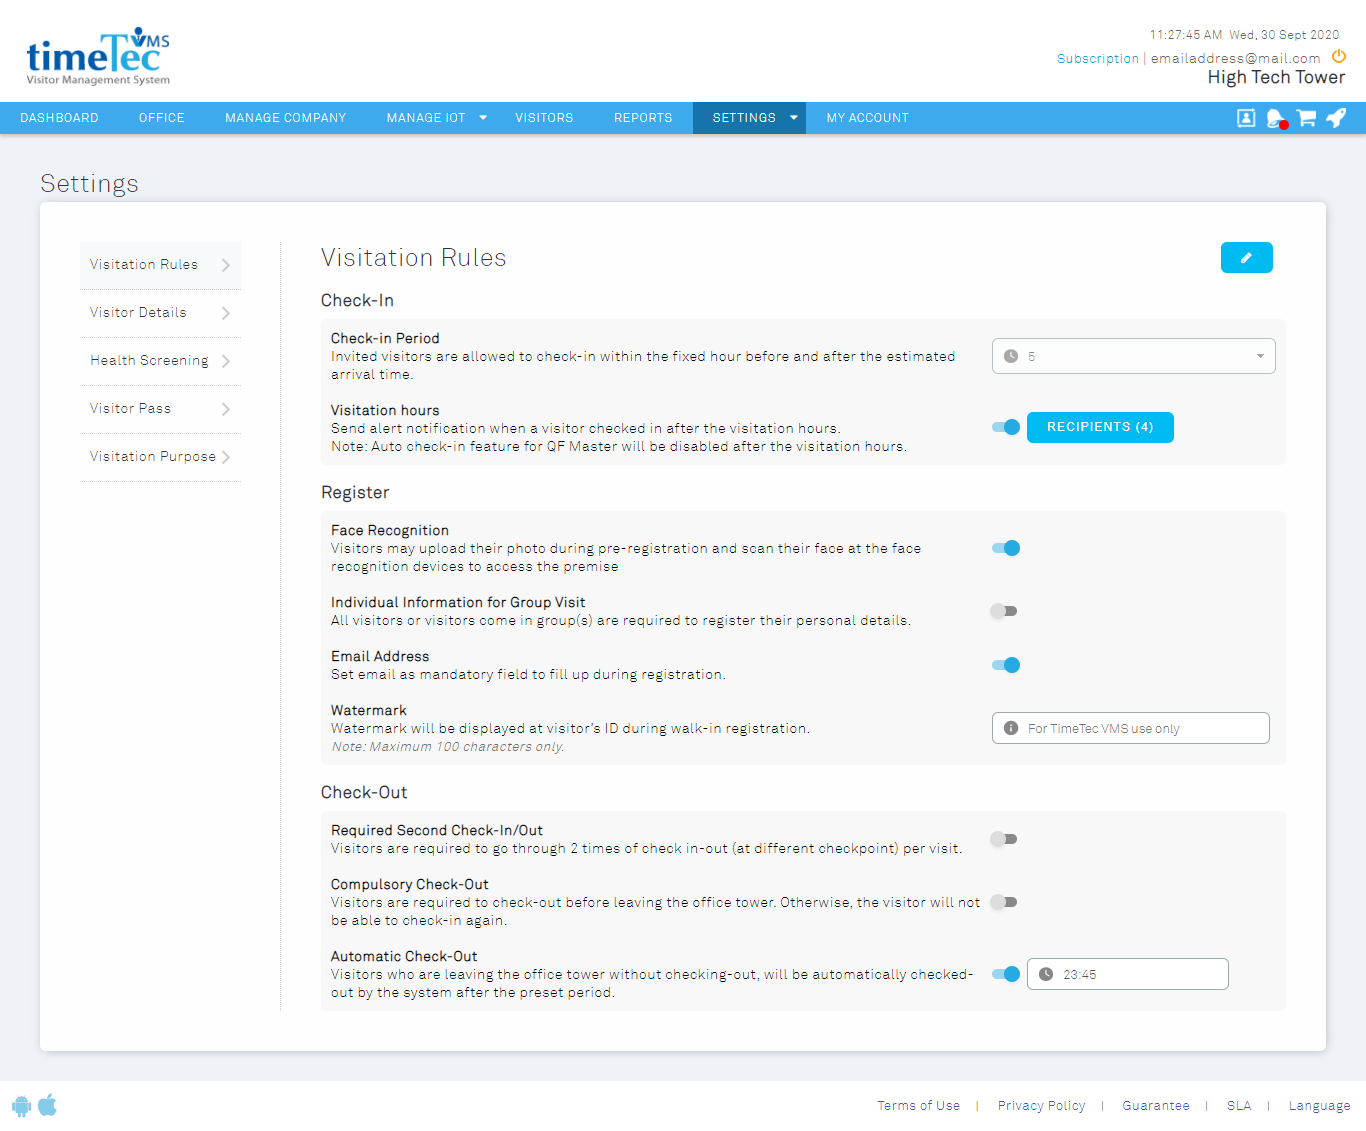The width and height of the screenshot is (1366, 1131).
Task: Open the Office menu
Action: tap(162, 118)
